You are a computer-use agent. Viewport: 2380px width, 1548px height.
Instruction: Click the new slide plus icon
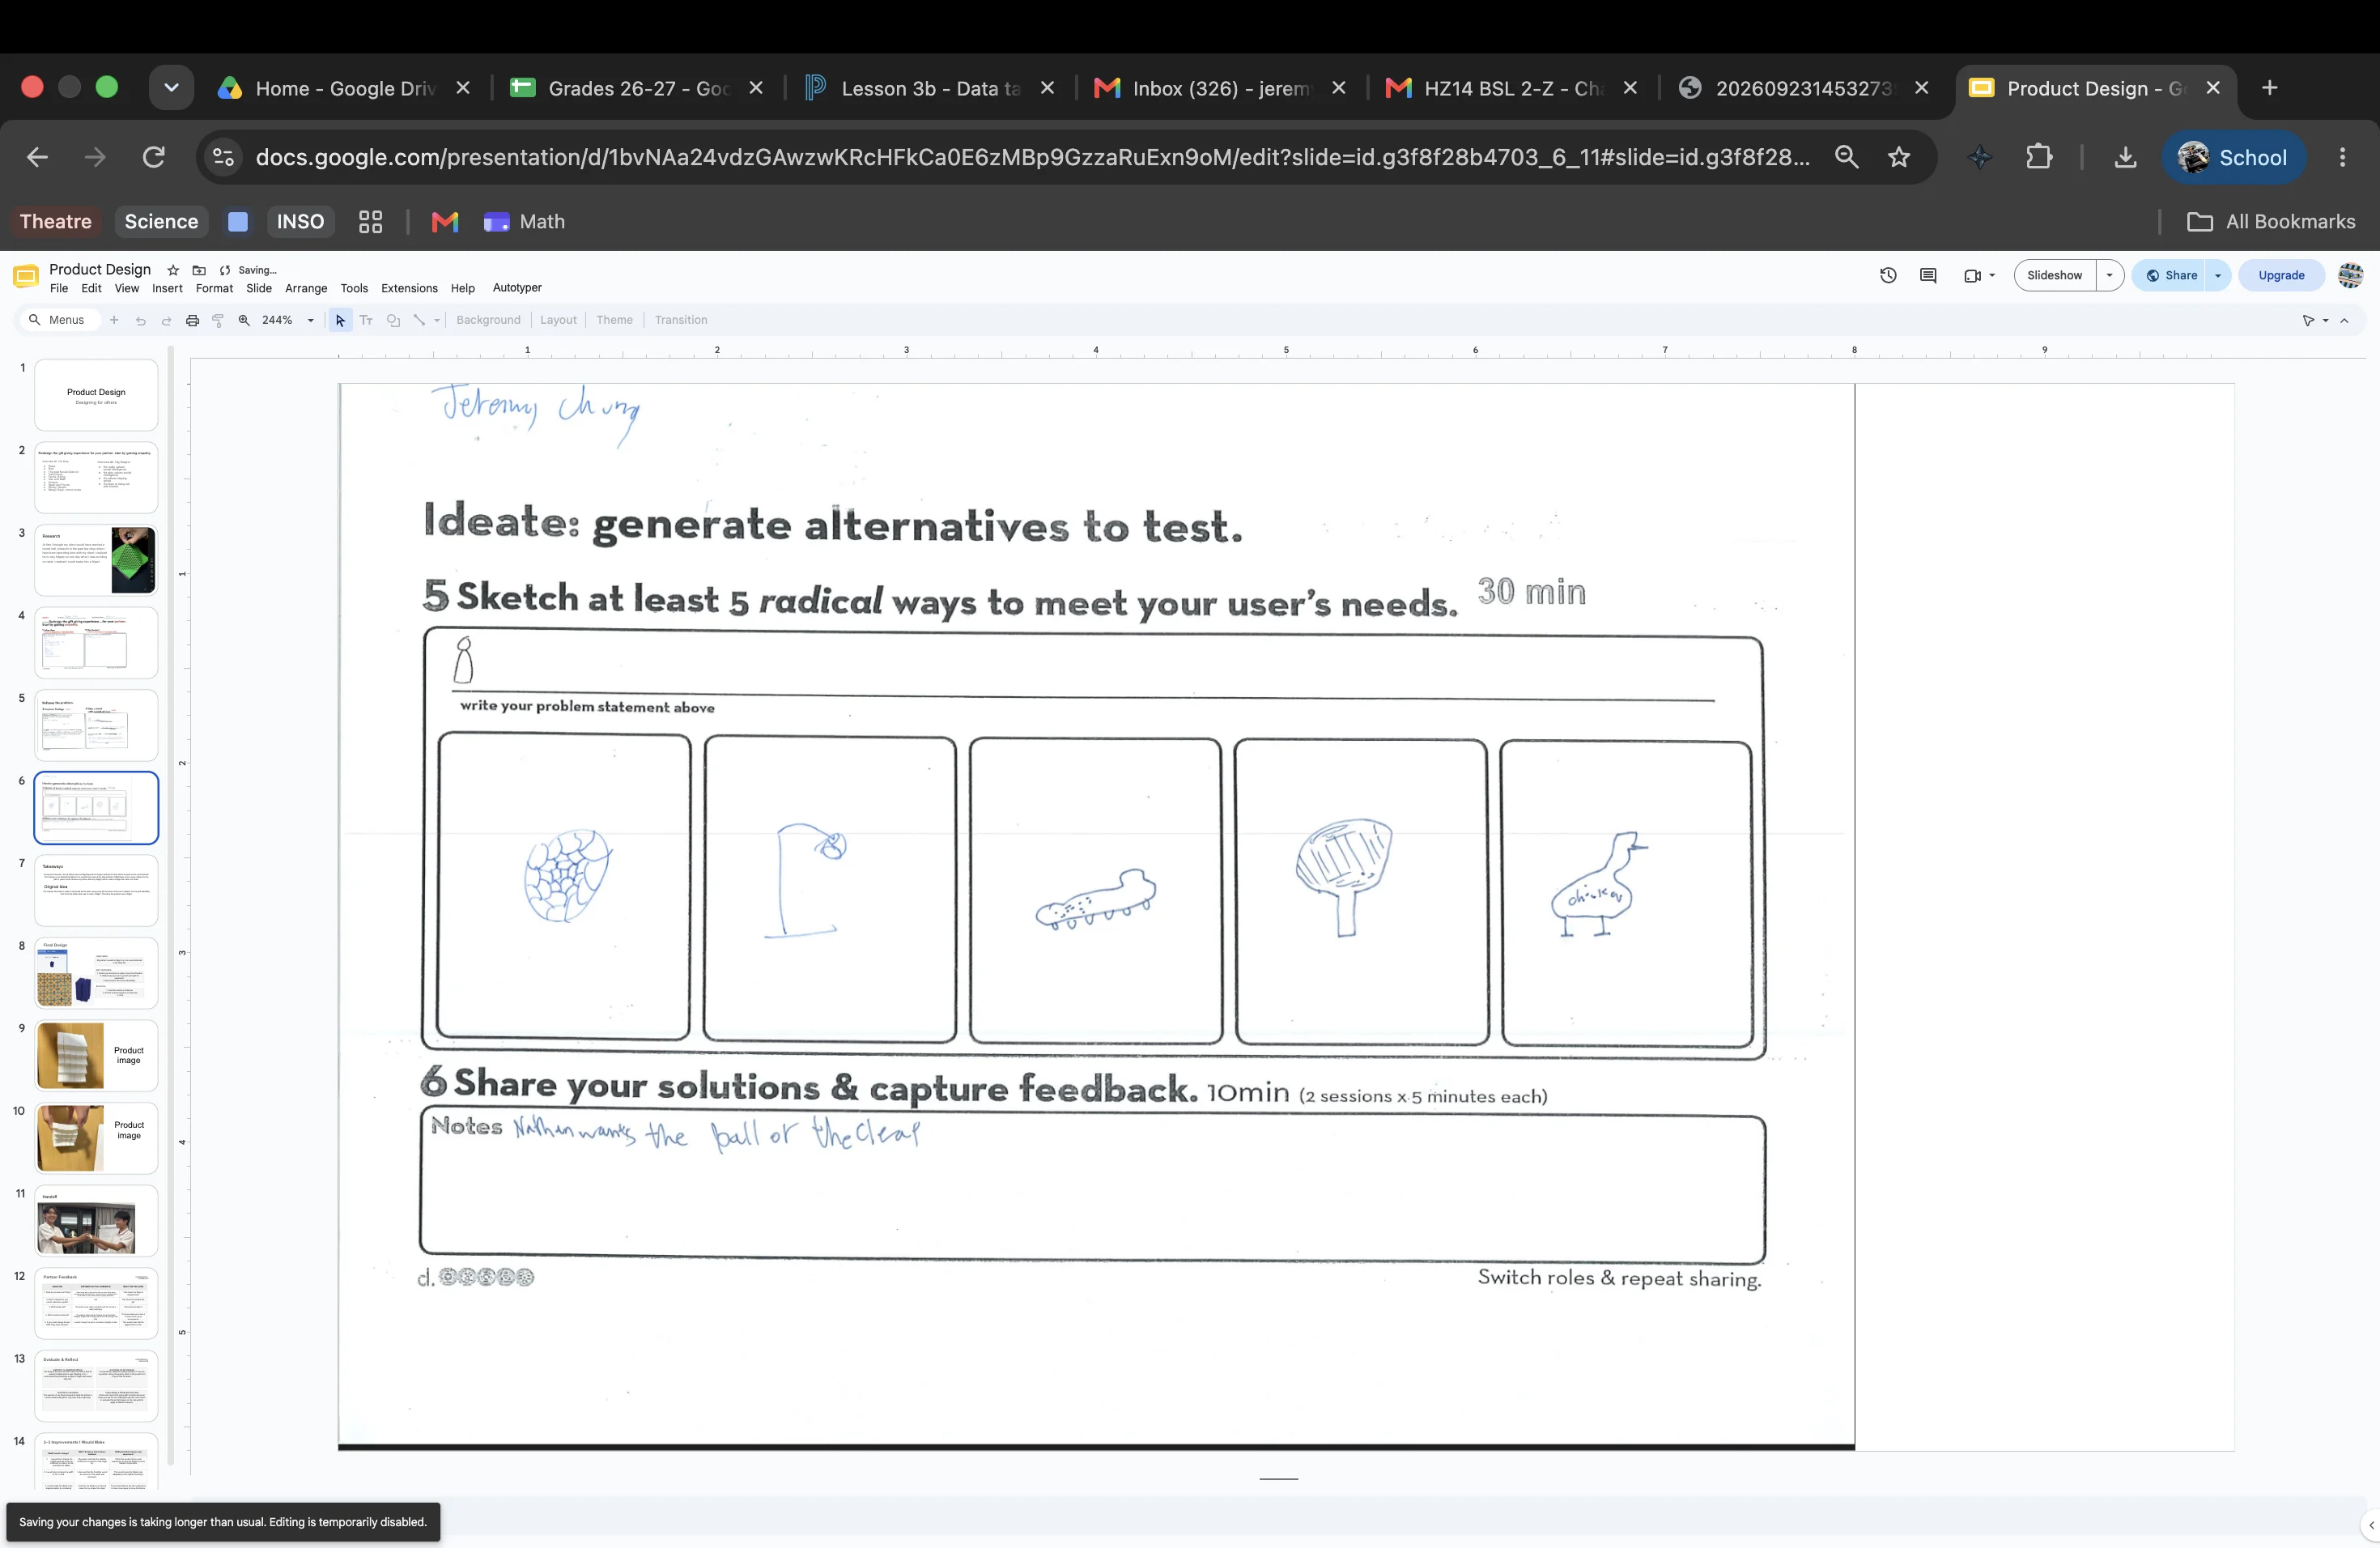pyautogui.click(x=114, y=320)
